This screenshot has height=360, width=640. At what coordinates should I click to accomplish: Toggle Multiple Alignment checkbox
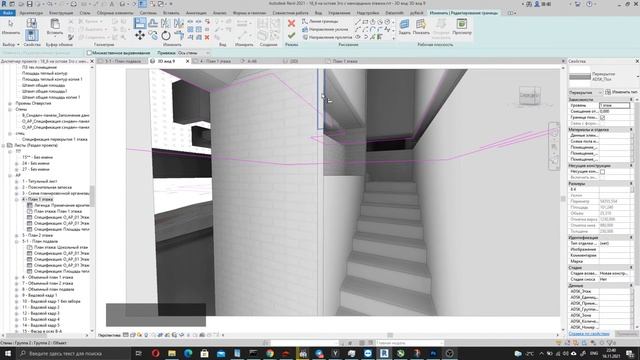(89, 53)
